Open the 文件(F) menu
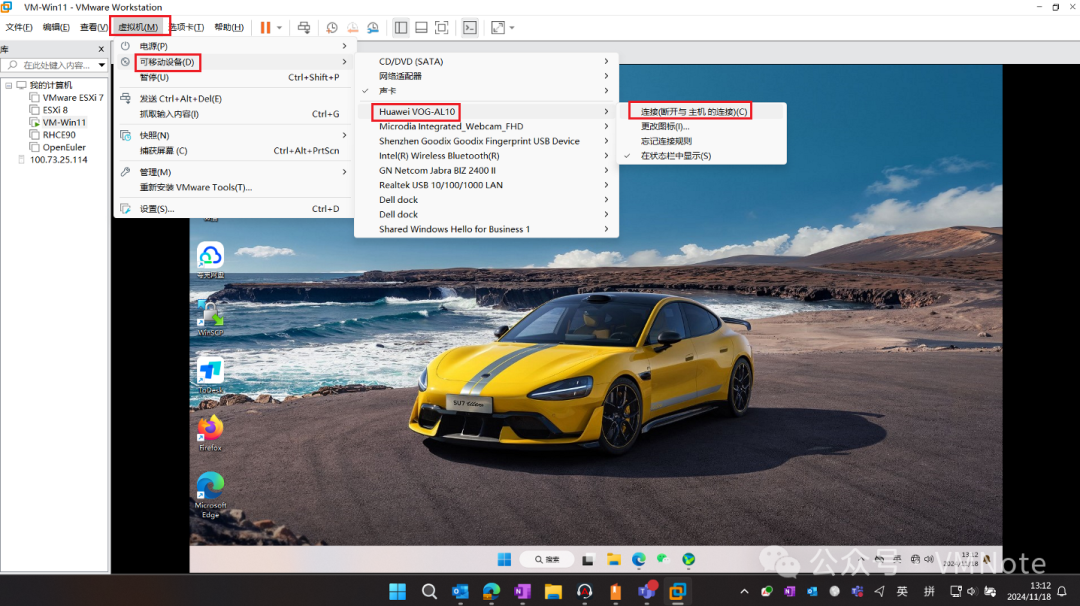 (19, 28)
